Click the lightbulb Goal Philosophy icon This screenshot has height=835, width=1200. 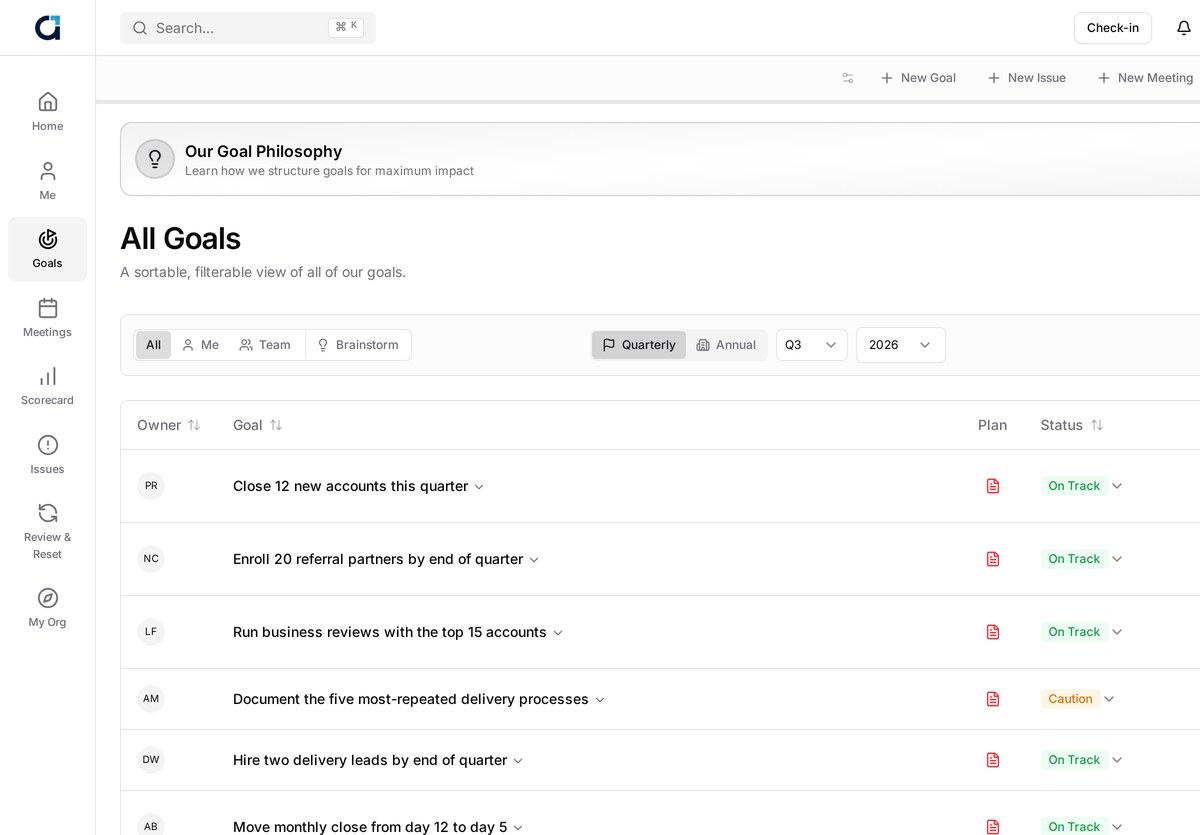tap(155, 159)
